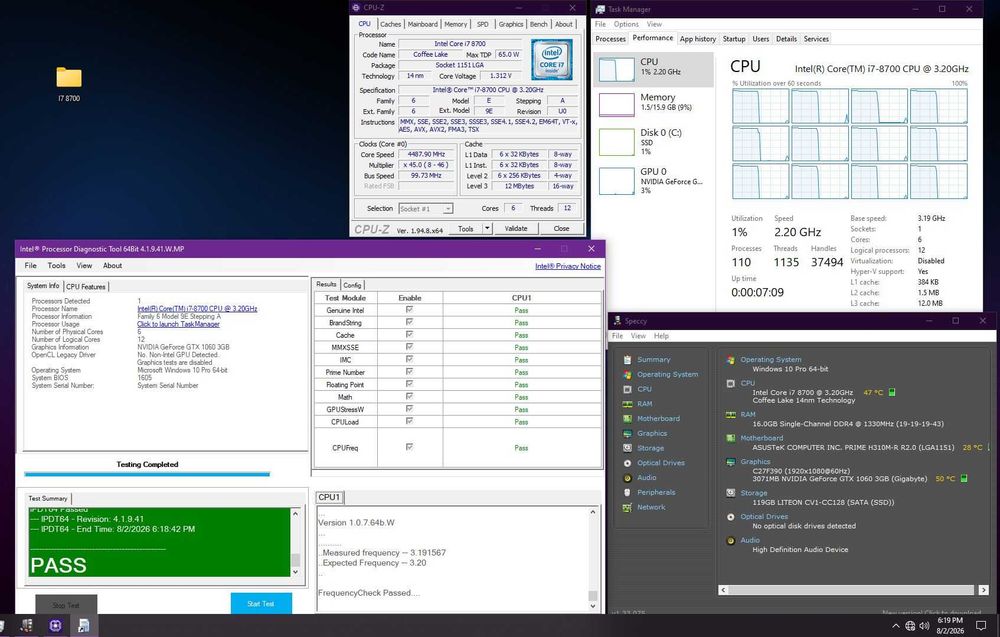Open Startup tab in Task Manager
The image size is (1000, 637).
tap(733, 39)
